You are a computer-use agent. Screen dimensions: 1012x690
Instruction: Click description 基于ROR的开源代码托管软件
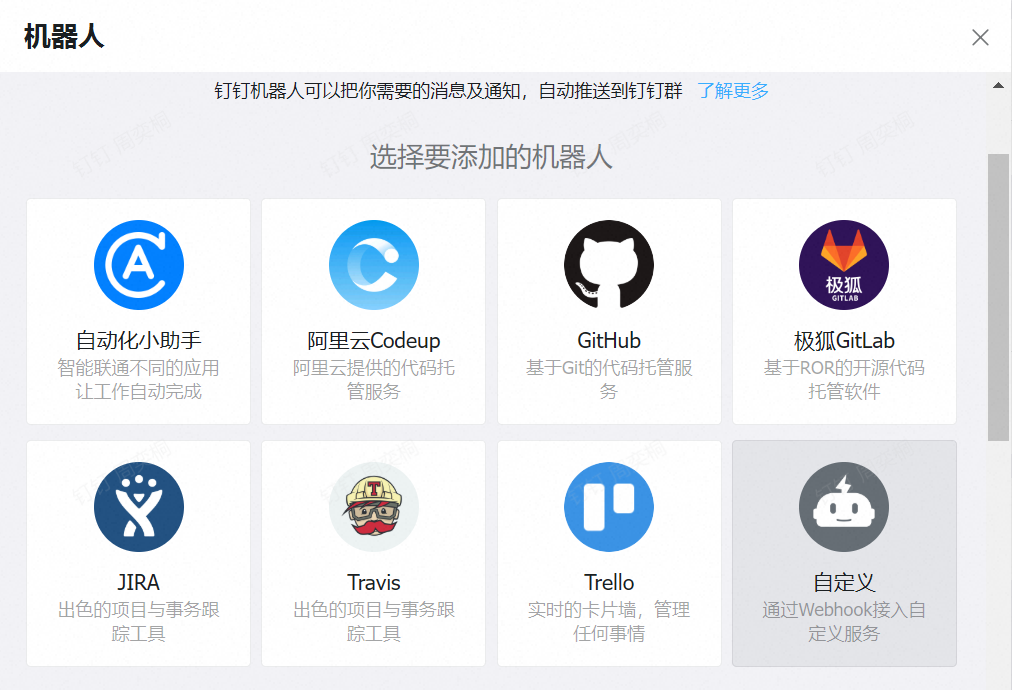(x=844, y=380)
